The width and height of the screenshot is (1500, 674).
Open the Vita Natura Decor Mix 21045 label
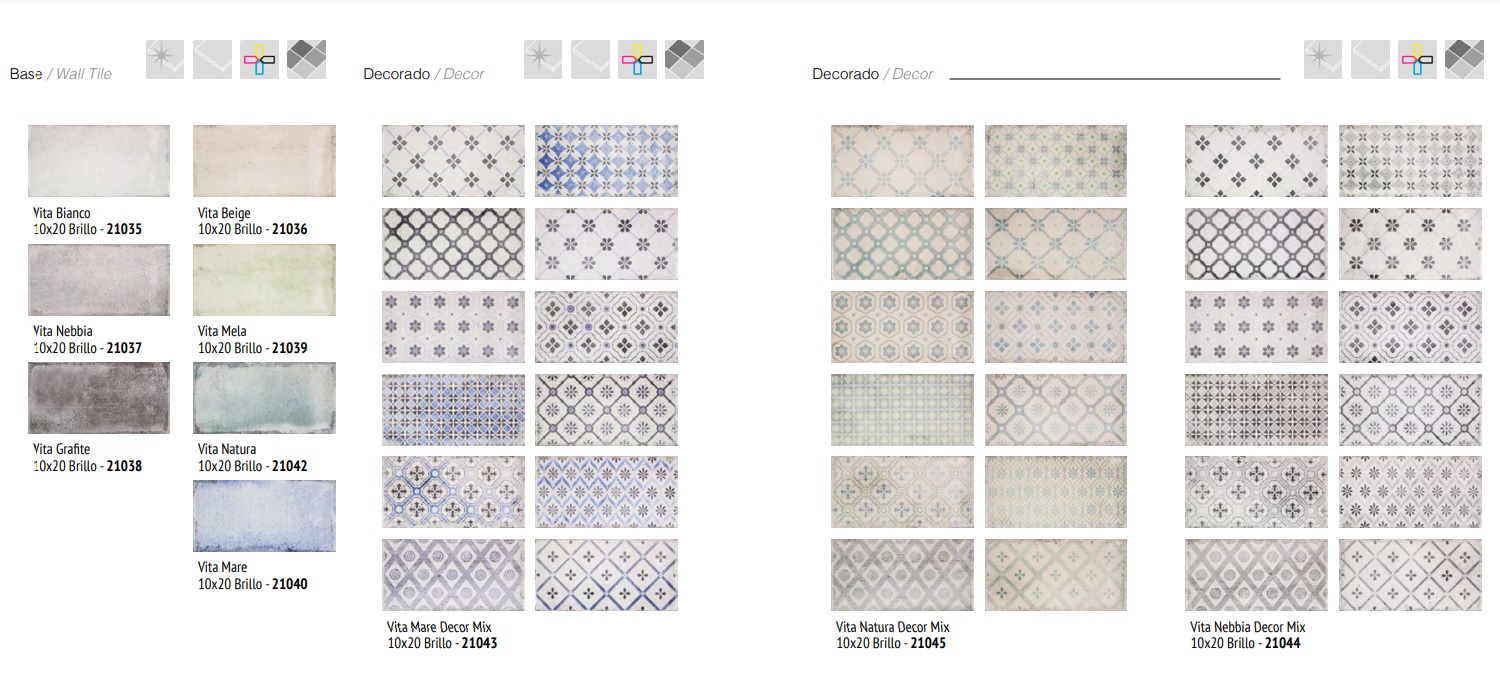[892, 635]
